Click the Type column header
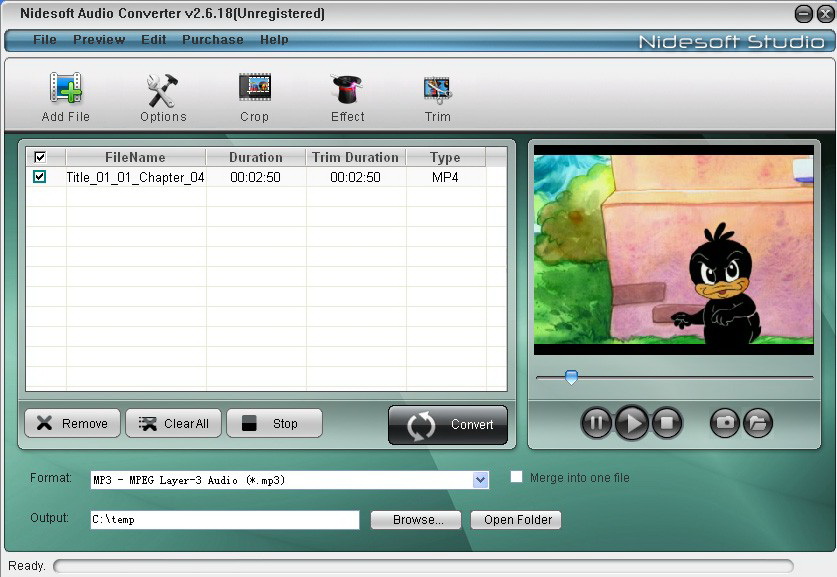Screen dimensions: 837x577 [445, 157]
